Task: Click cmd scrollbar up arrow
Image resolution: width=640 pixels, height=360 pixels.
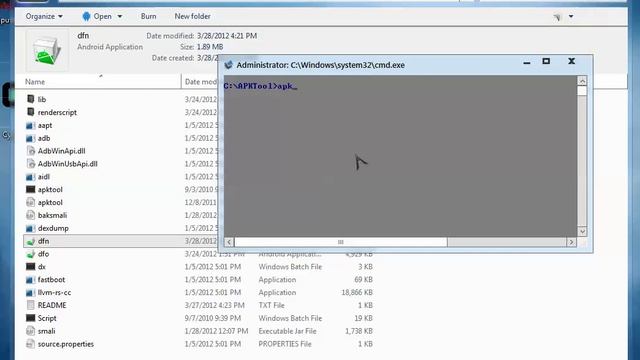Action: [x=582, y=80]
